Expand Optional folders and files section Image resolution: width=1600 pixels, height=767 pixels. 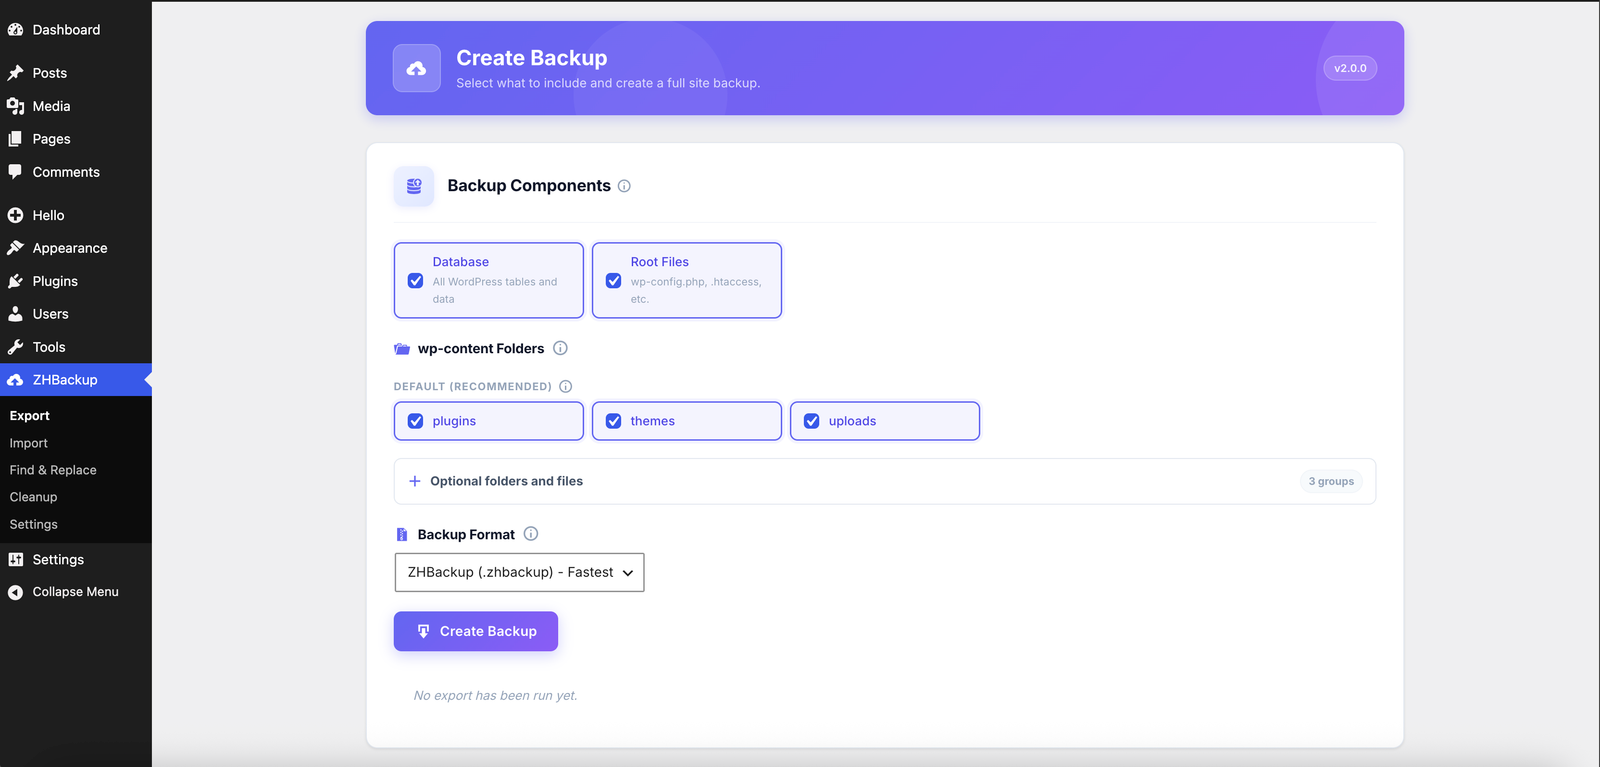click(885, 481)
